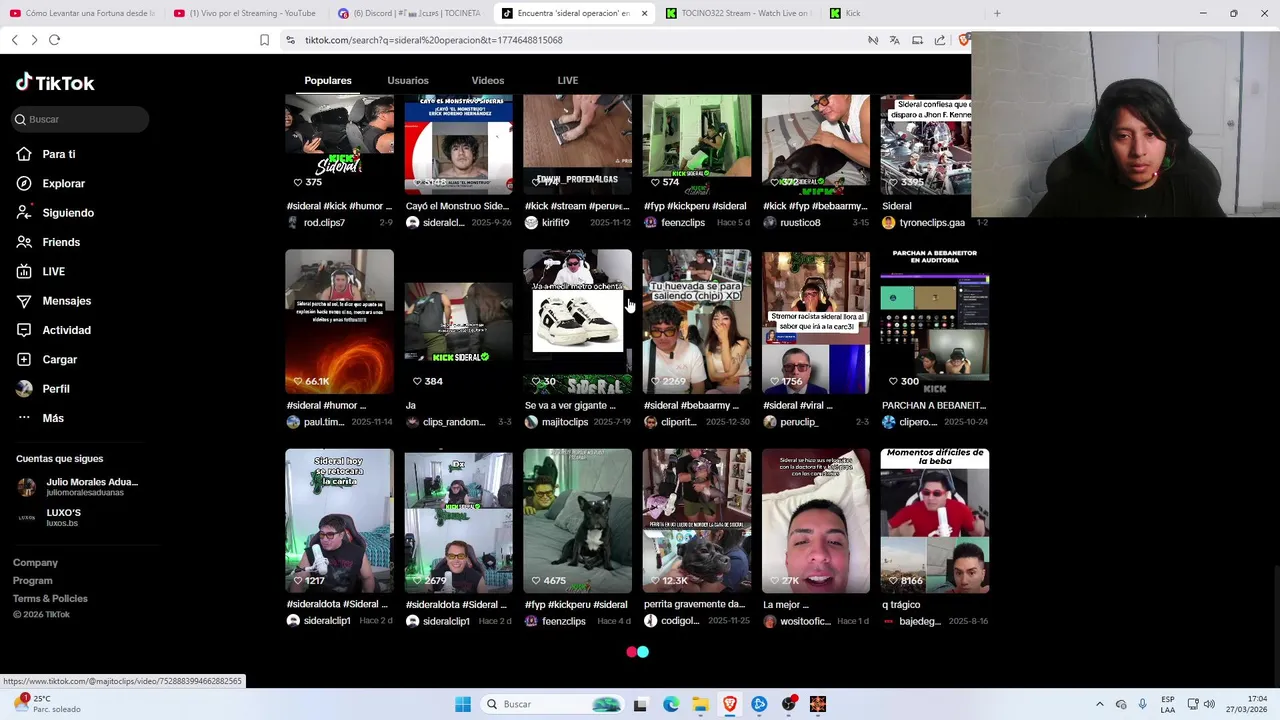This screenshot has height=720, width=1280.
Task: Open Momentos dificiles de la beba video
Action: 935,520
